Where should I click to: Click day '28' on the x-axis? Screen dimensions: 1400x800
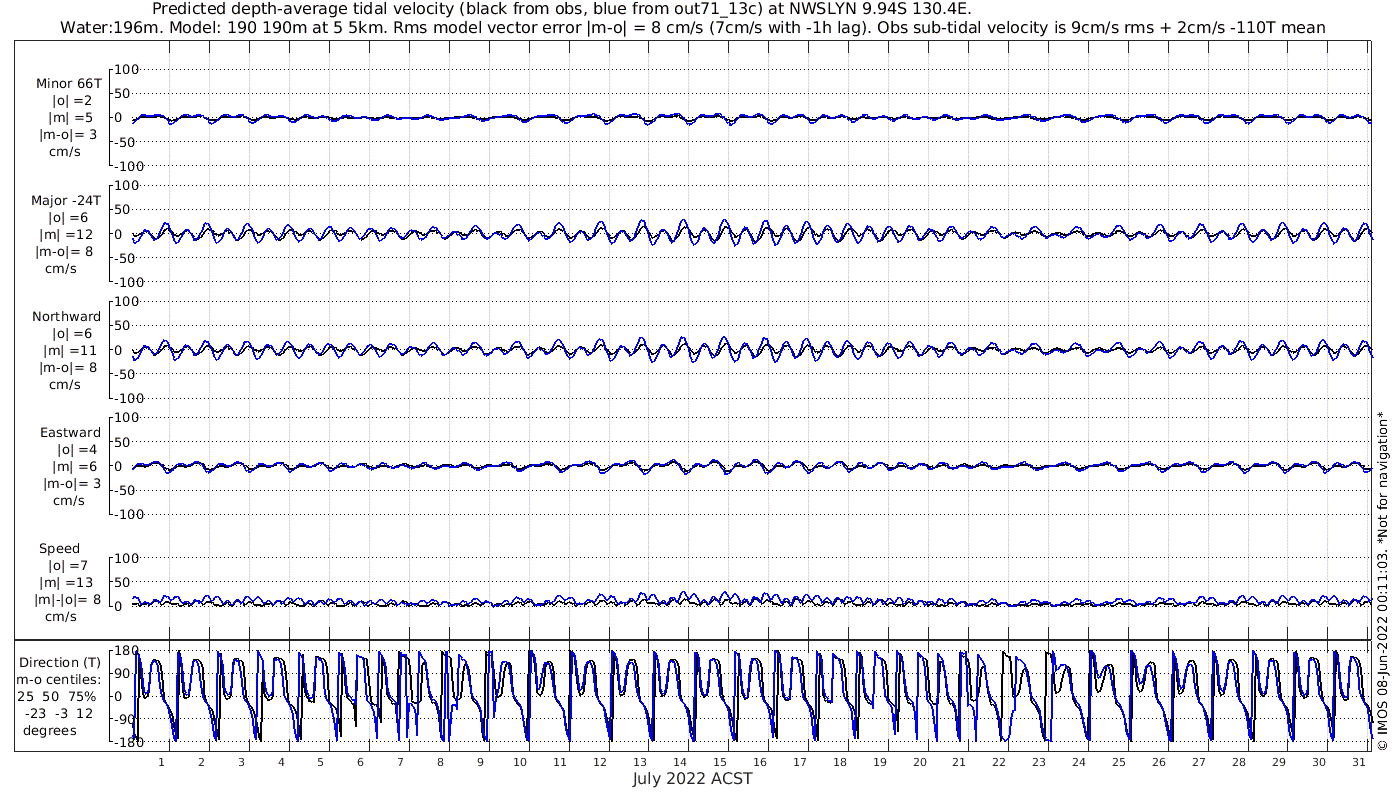click(1238, 762)
